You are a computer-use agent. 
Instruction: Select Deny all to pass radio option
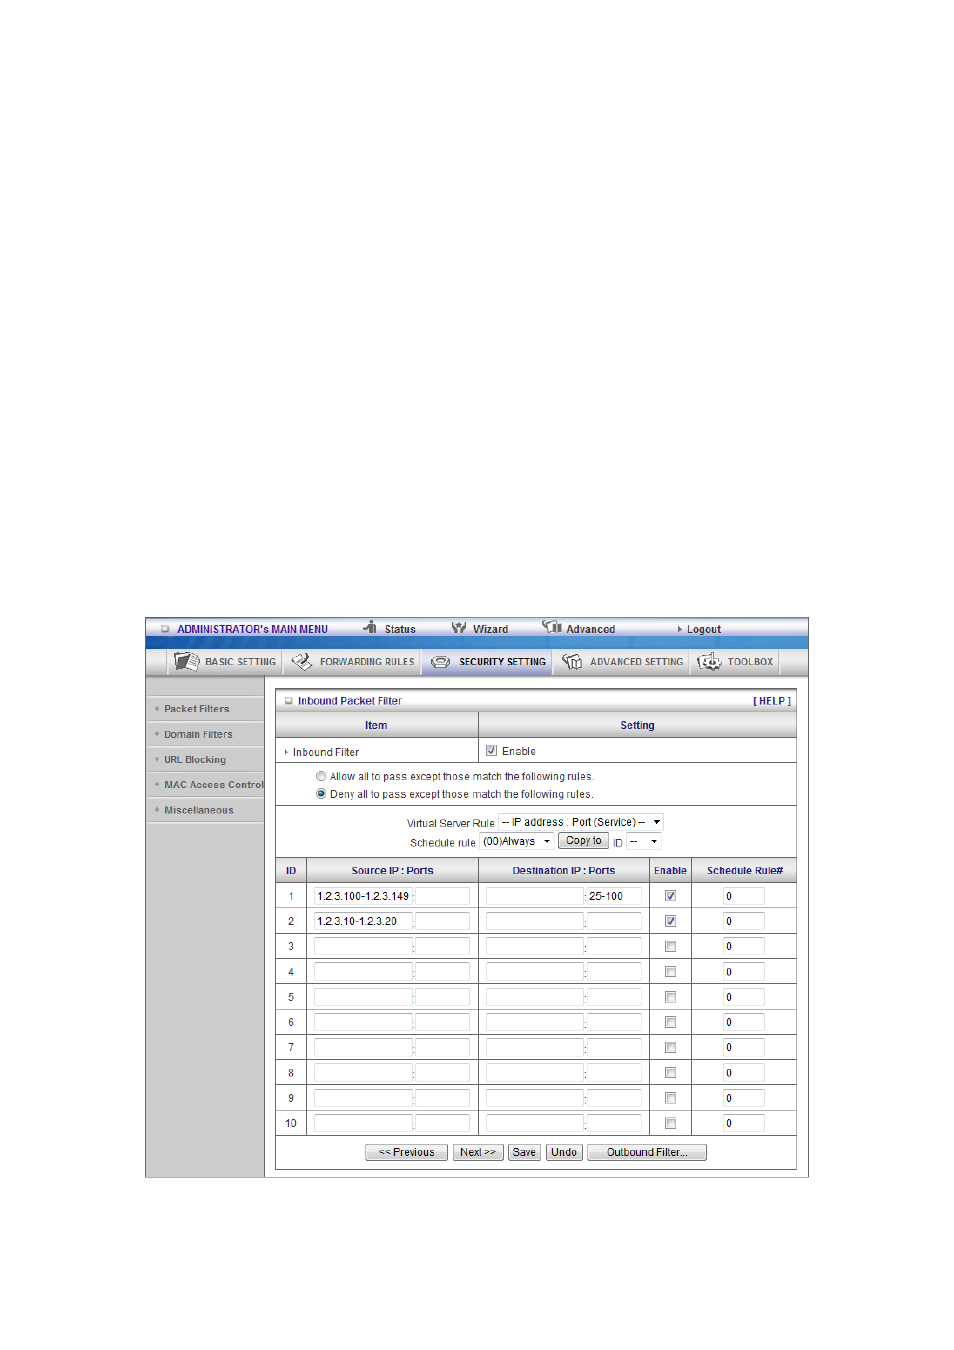point(321,794)
